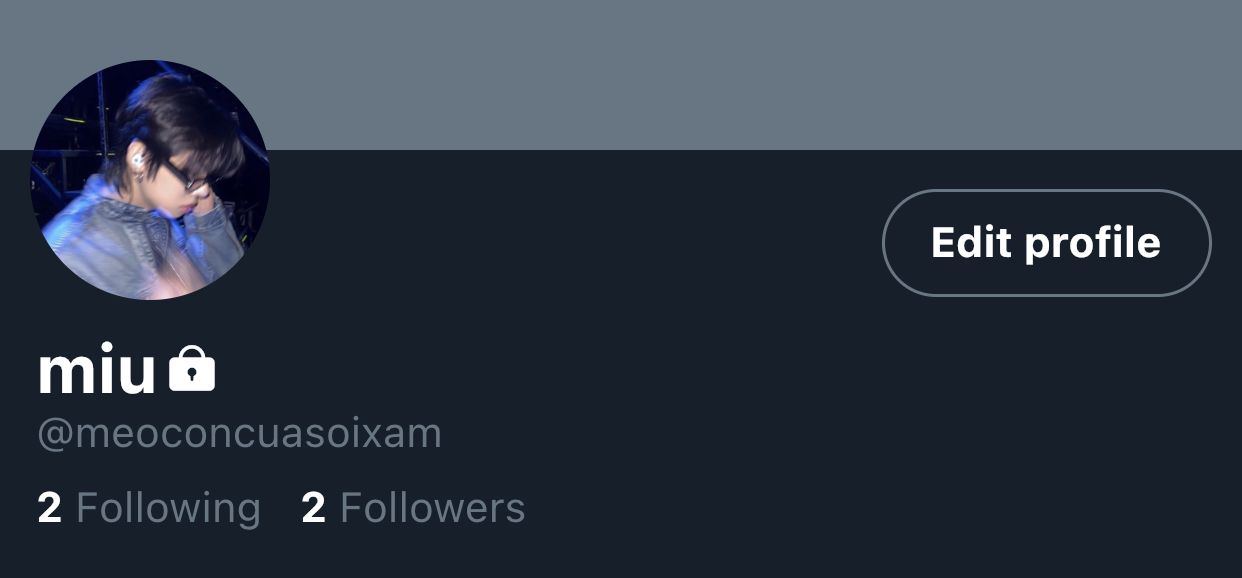Open the gray header banner image

click(x=621, y=75)
